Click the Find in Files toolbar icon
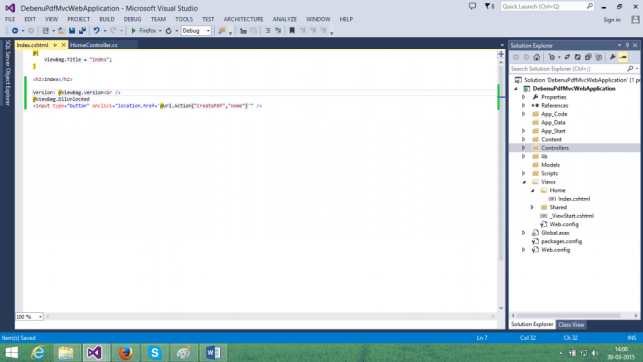The image size is (643, 362). 222,31
